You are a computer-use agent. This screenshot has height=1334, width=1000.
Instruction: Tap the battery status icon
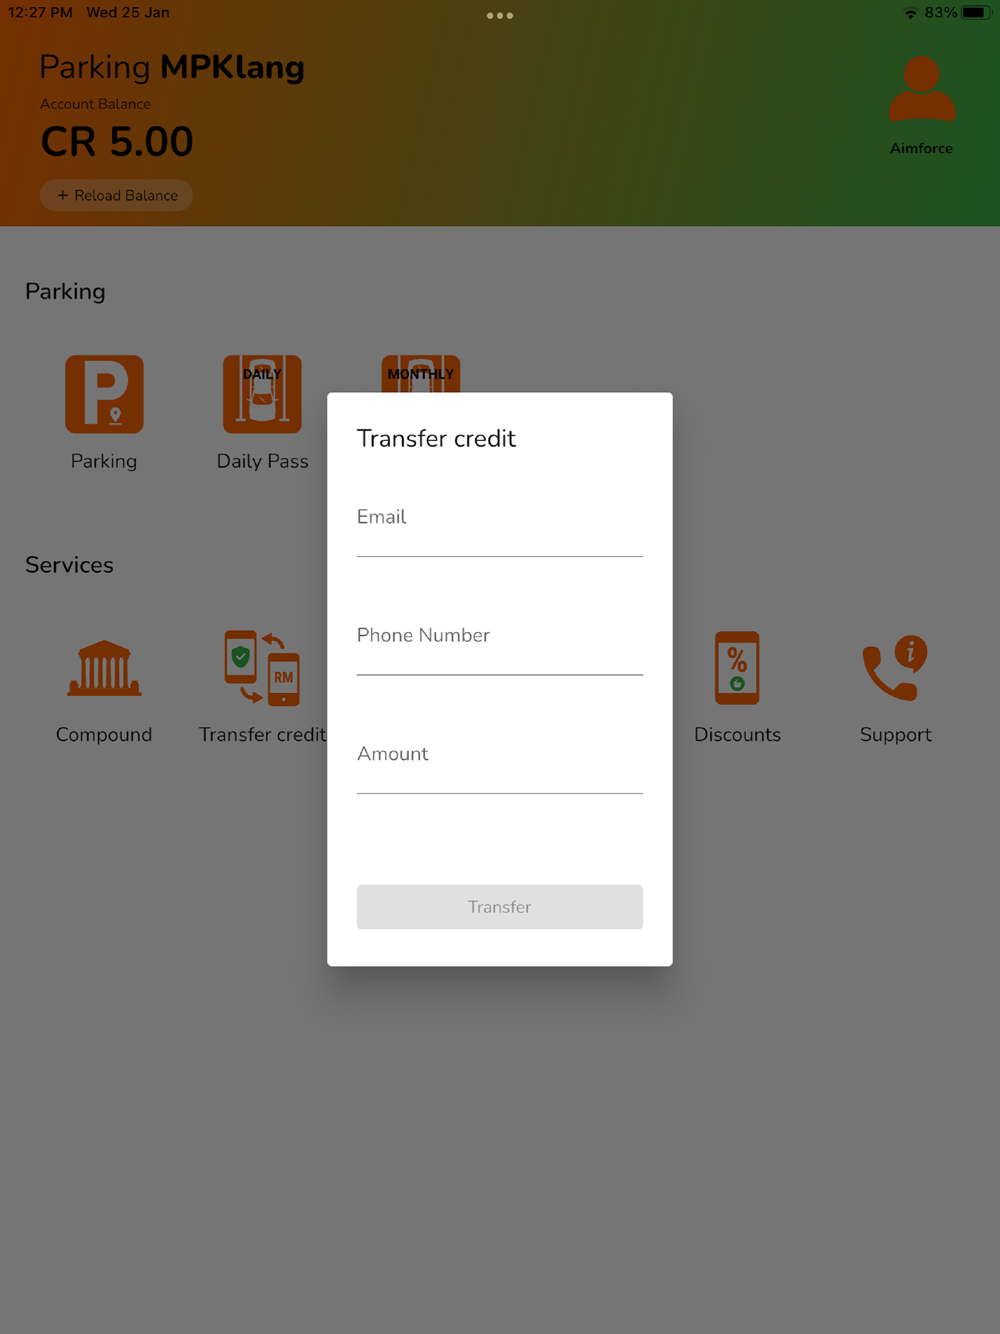coord(977,13)
